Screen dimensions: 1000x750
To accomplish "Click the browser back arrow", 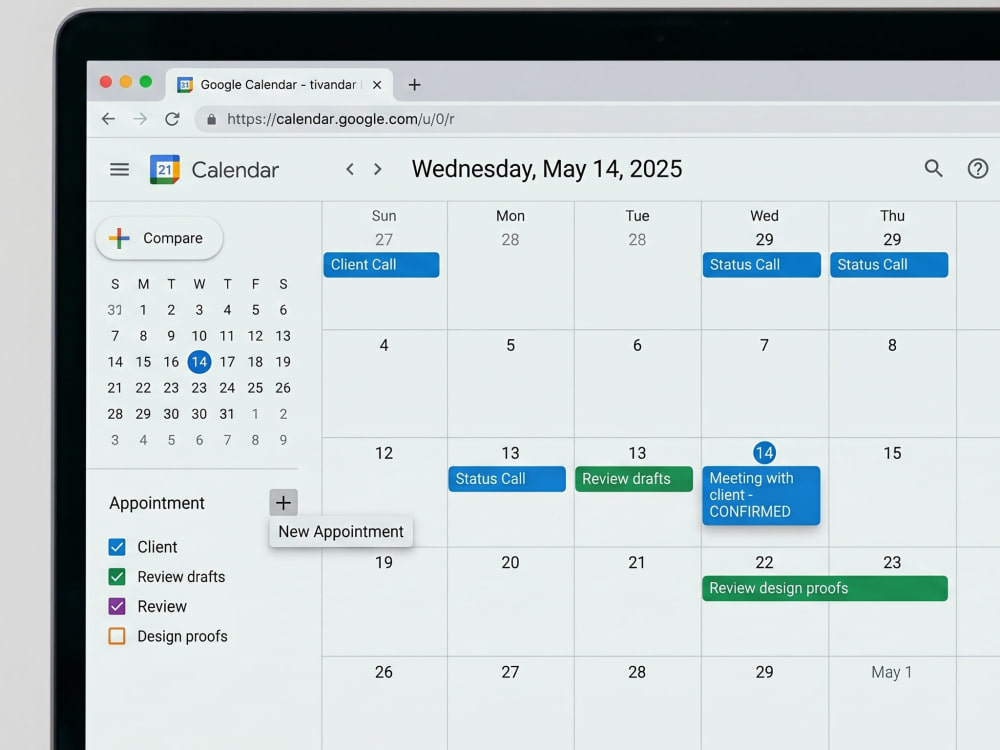I will point(108,119).
